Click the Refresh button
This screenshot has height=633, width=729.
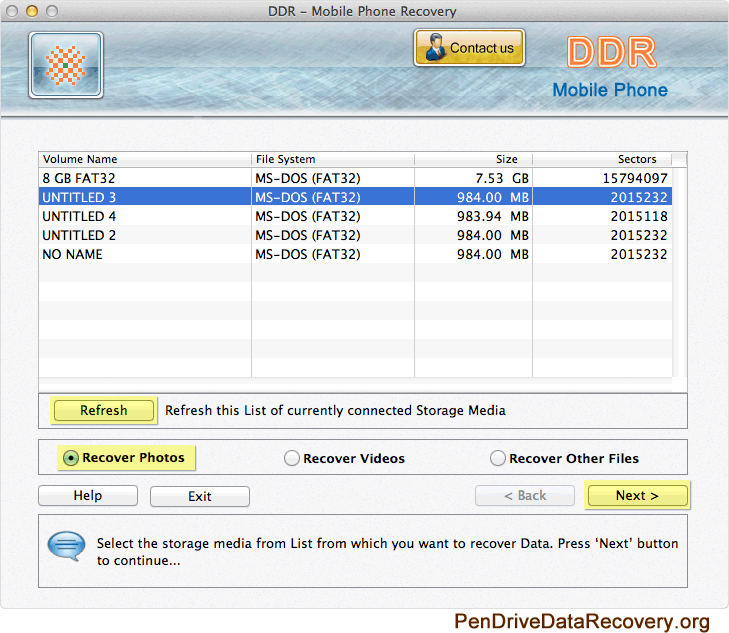(x=104, y=410)
